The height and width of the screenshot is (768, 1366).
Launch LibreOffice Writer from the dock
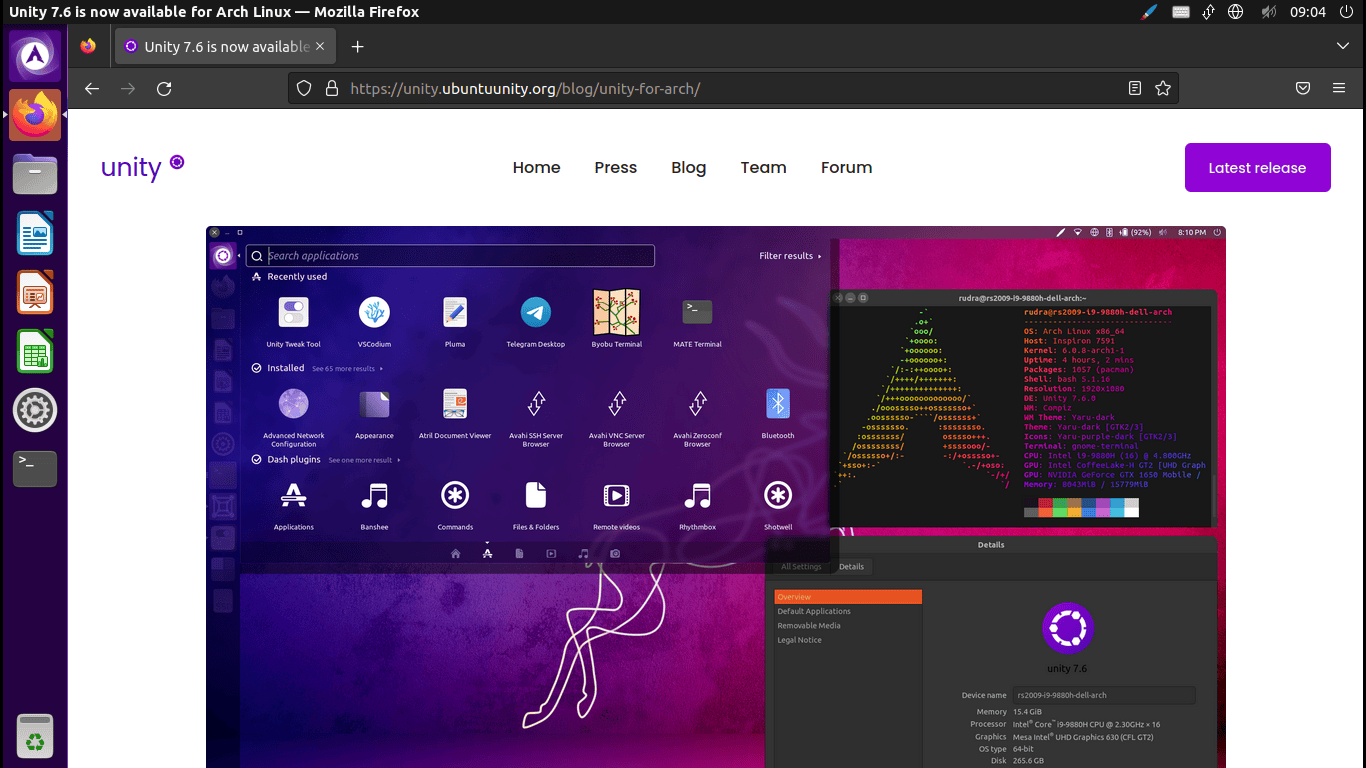pos(35,234)
